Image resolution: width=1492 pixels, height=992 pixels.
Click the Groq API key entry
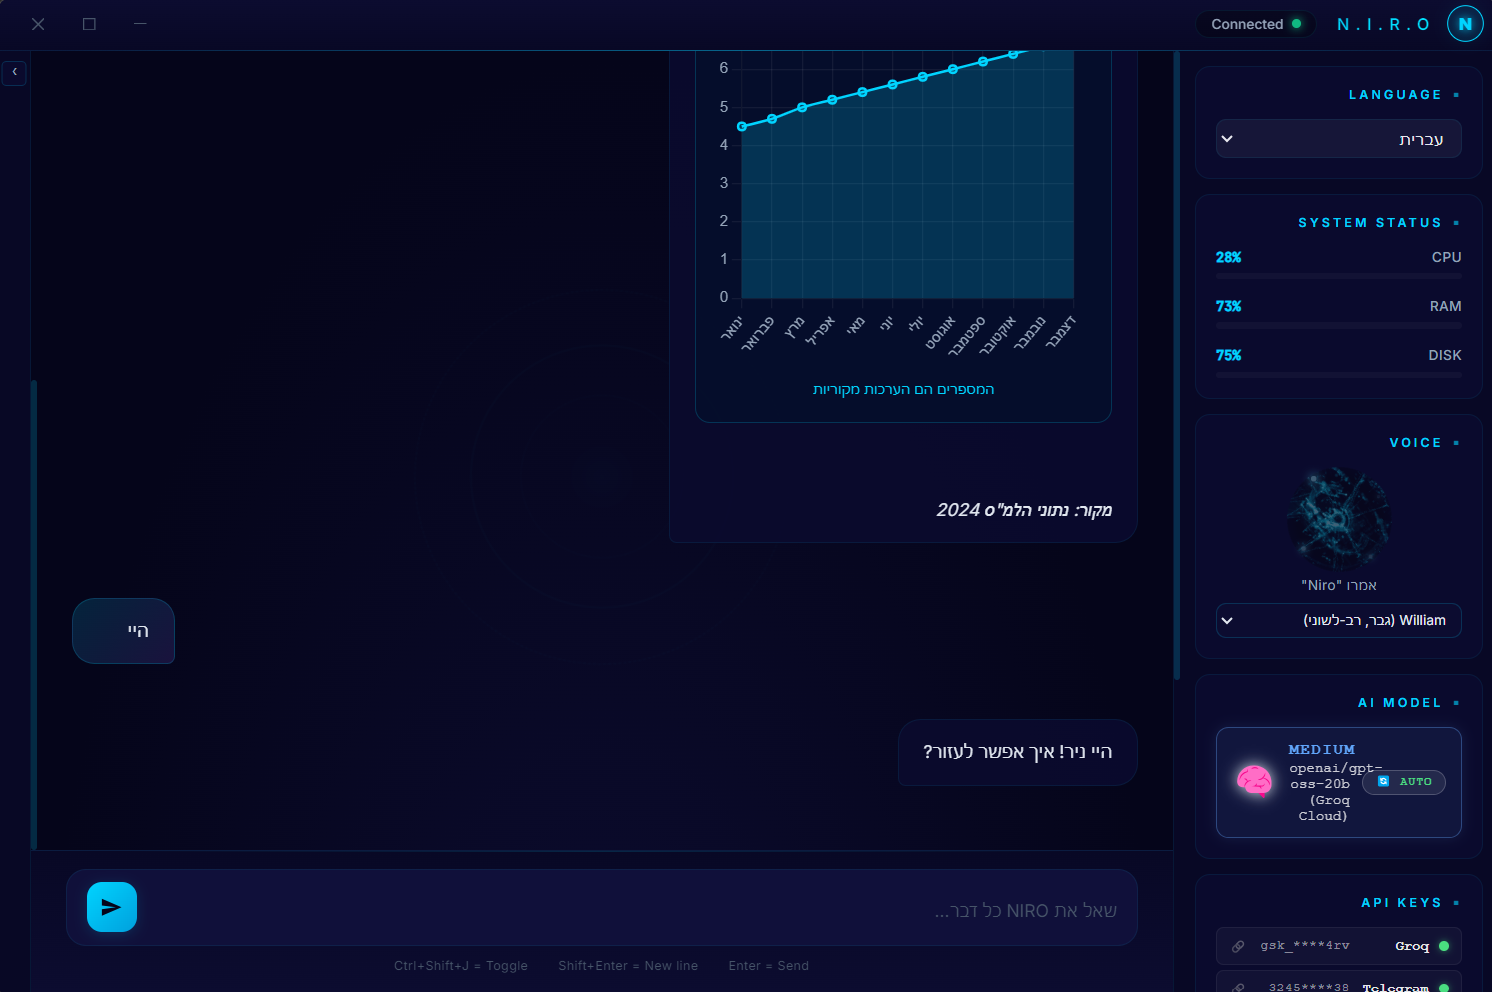[x=1338, y=946]
